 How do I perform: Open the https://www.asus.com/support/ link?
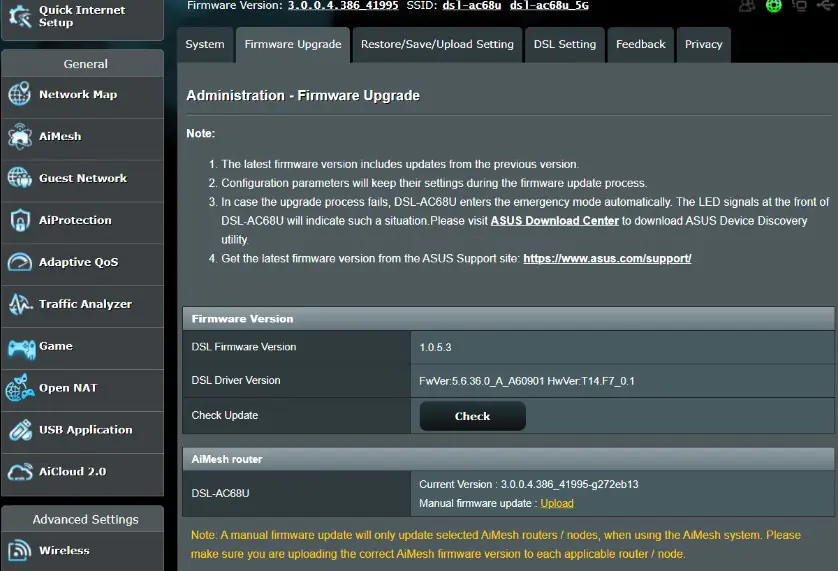click(607, 259)
